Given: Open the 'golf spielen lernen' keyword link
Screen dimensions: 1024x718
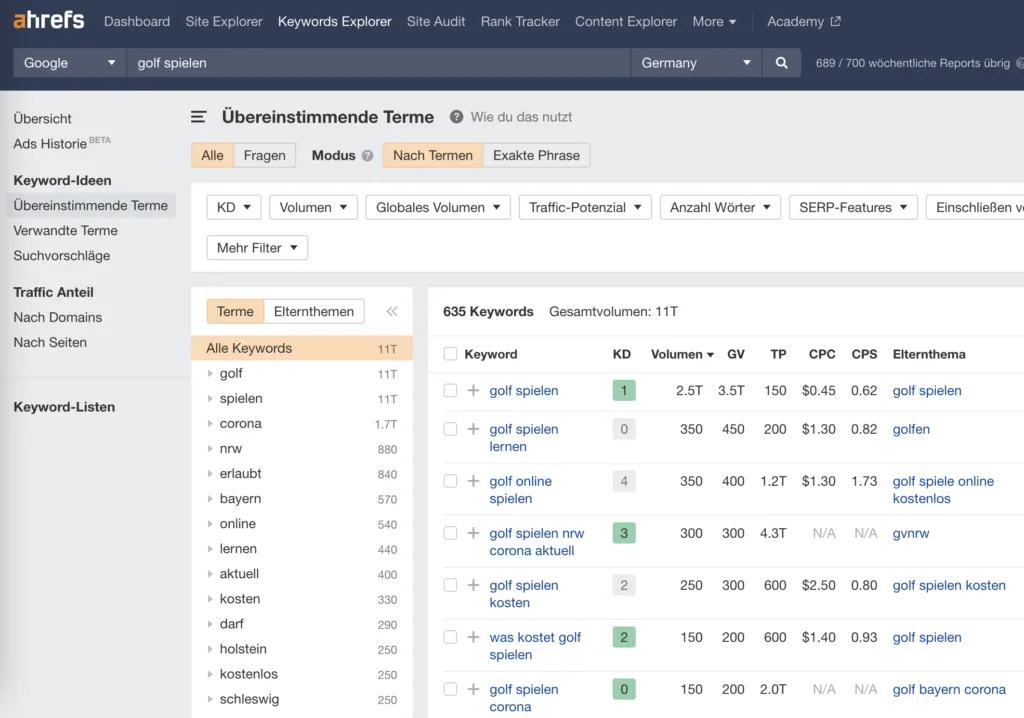Looking at the screenshot, I should click(x=524, y=438).
